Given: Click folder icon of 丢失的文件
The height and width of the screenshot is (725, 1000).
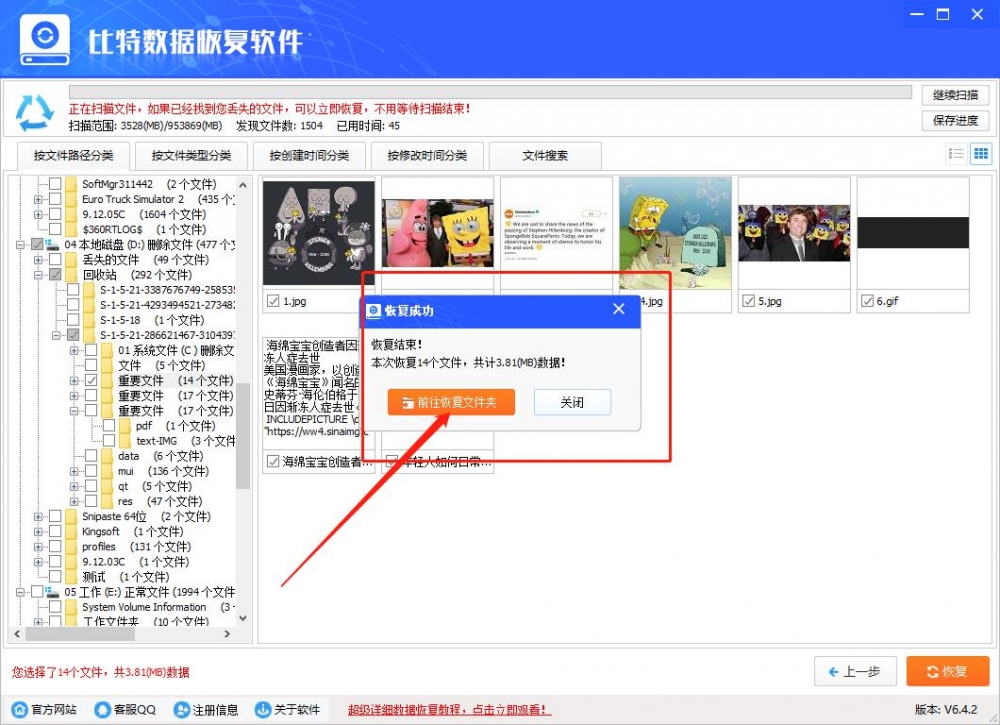Looking at the screenshot, I should tap(71, 260).
